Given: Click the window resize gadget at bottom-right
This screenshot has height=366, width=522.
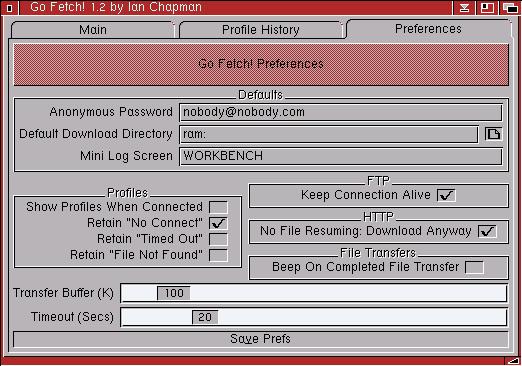Looking at the screenshot, I should (513, 360).
